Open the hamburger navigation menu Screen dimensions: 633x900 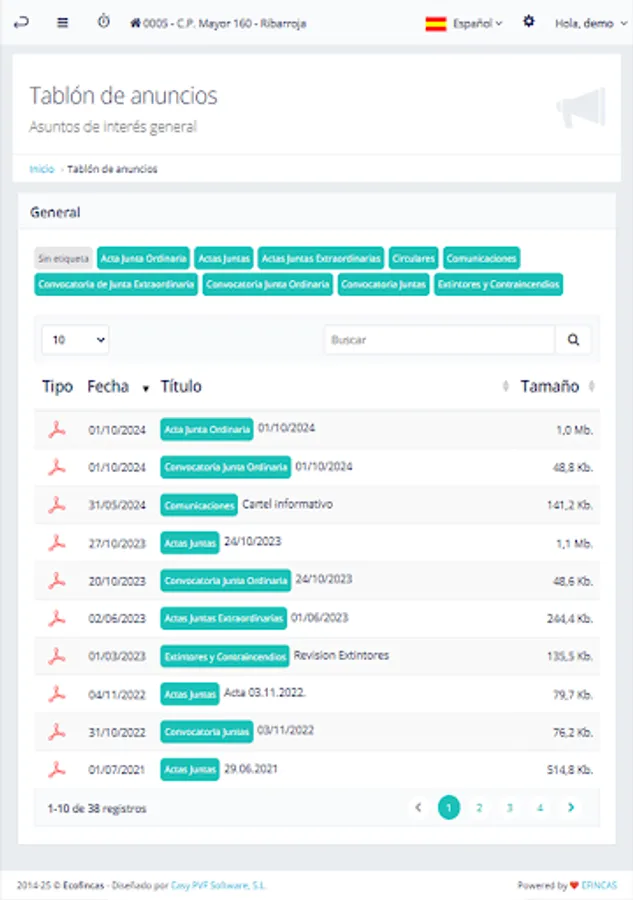click(62, 22)
